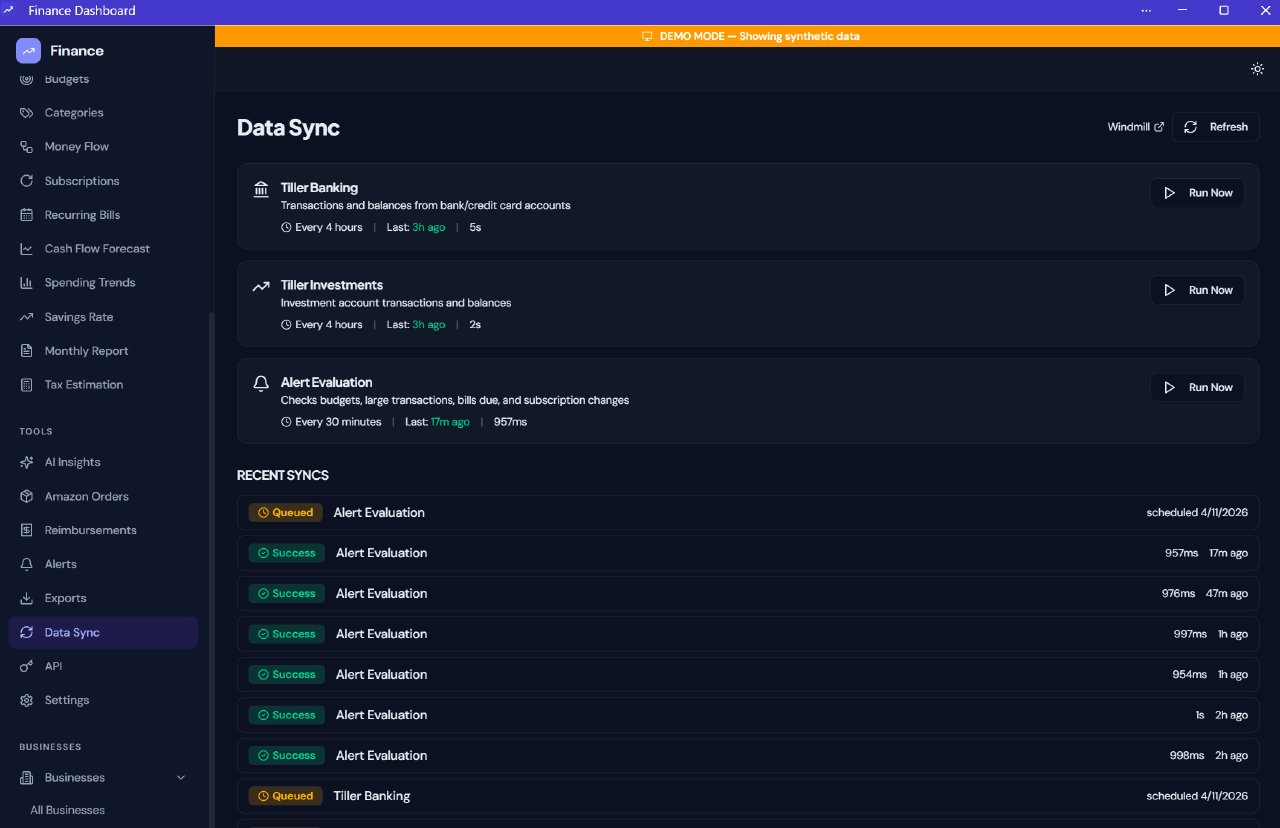Open the API icon in sidebar
1280x828 pixels.
tap(25, 665)
